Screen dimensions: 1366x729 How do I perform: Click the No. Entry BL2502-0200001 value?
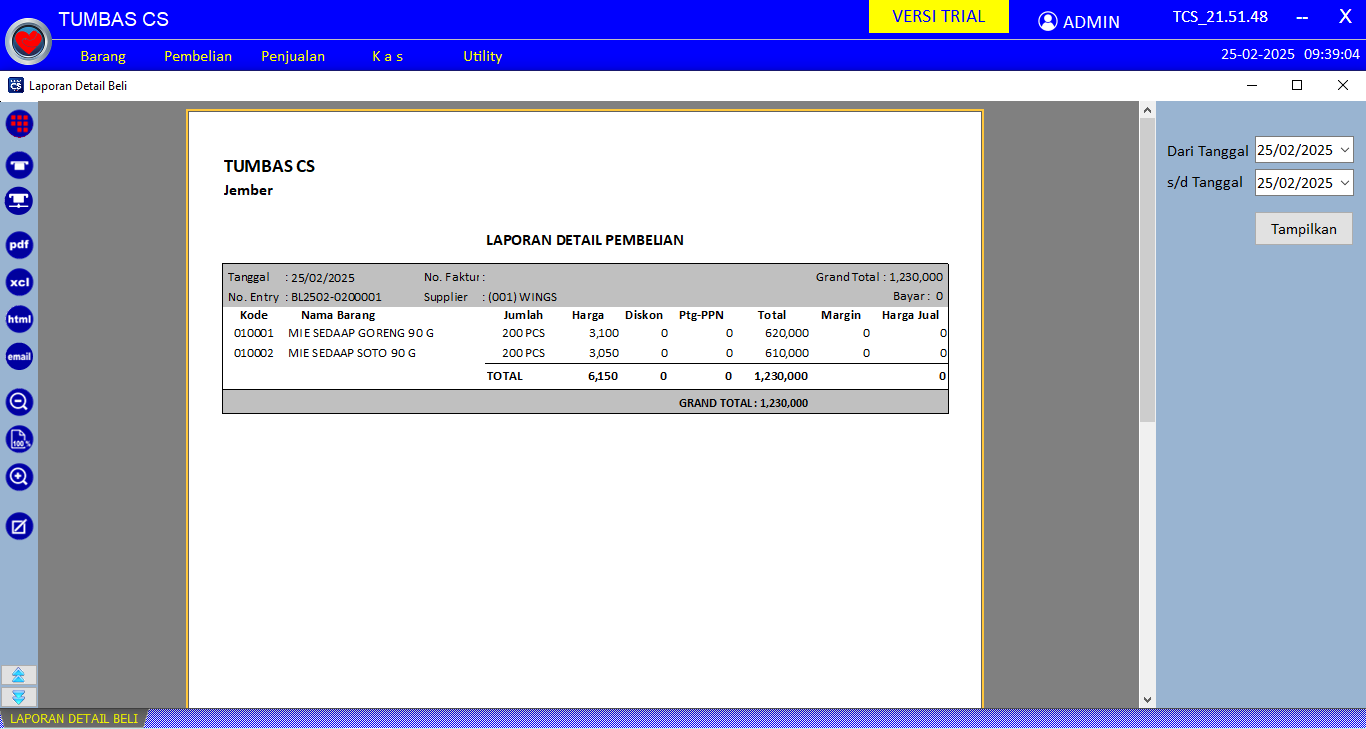coord(336,297)
